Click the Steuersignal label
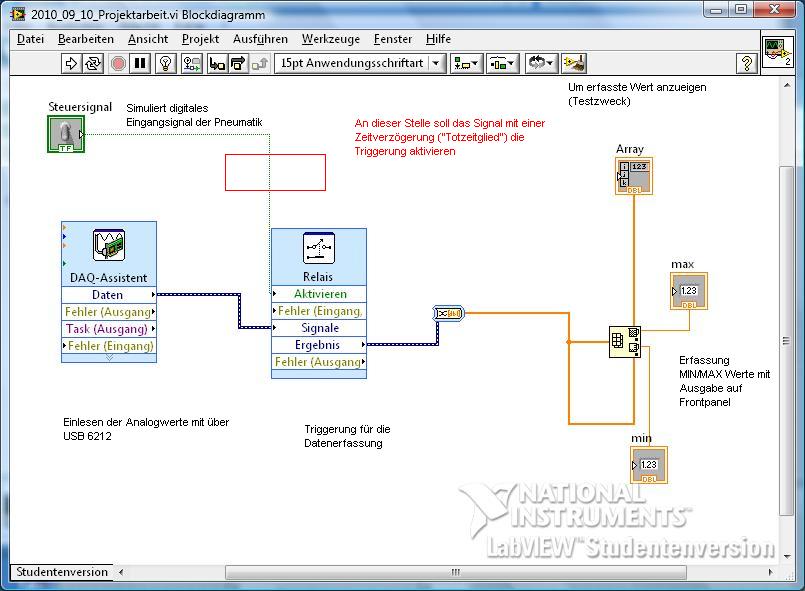The image size is (805, 591). pyautogui.click(x=80, y=107)
